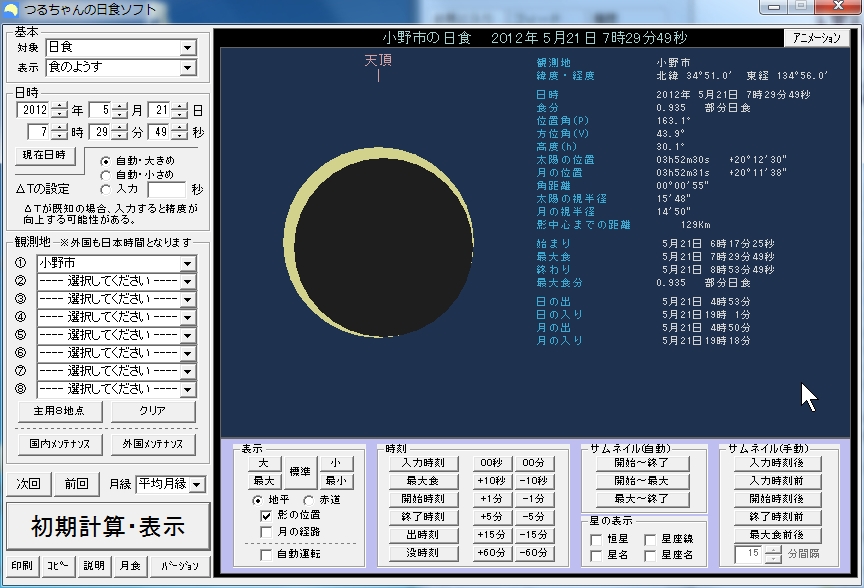Click the 最小 display size button
Image resolution: width=864 pixels, height=588 pixels.
[336, 481]
